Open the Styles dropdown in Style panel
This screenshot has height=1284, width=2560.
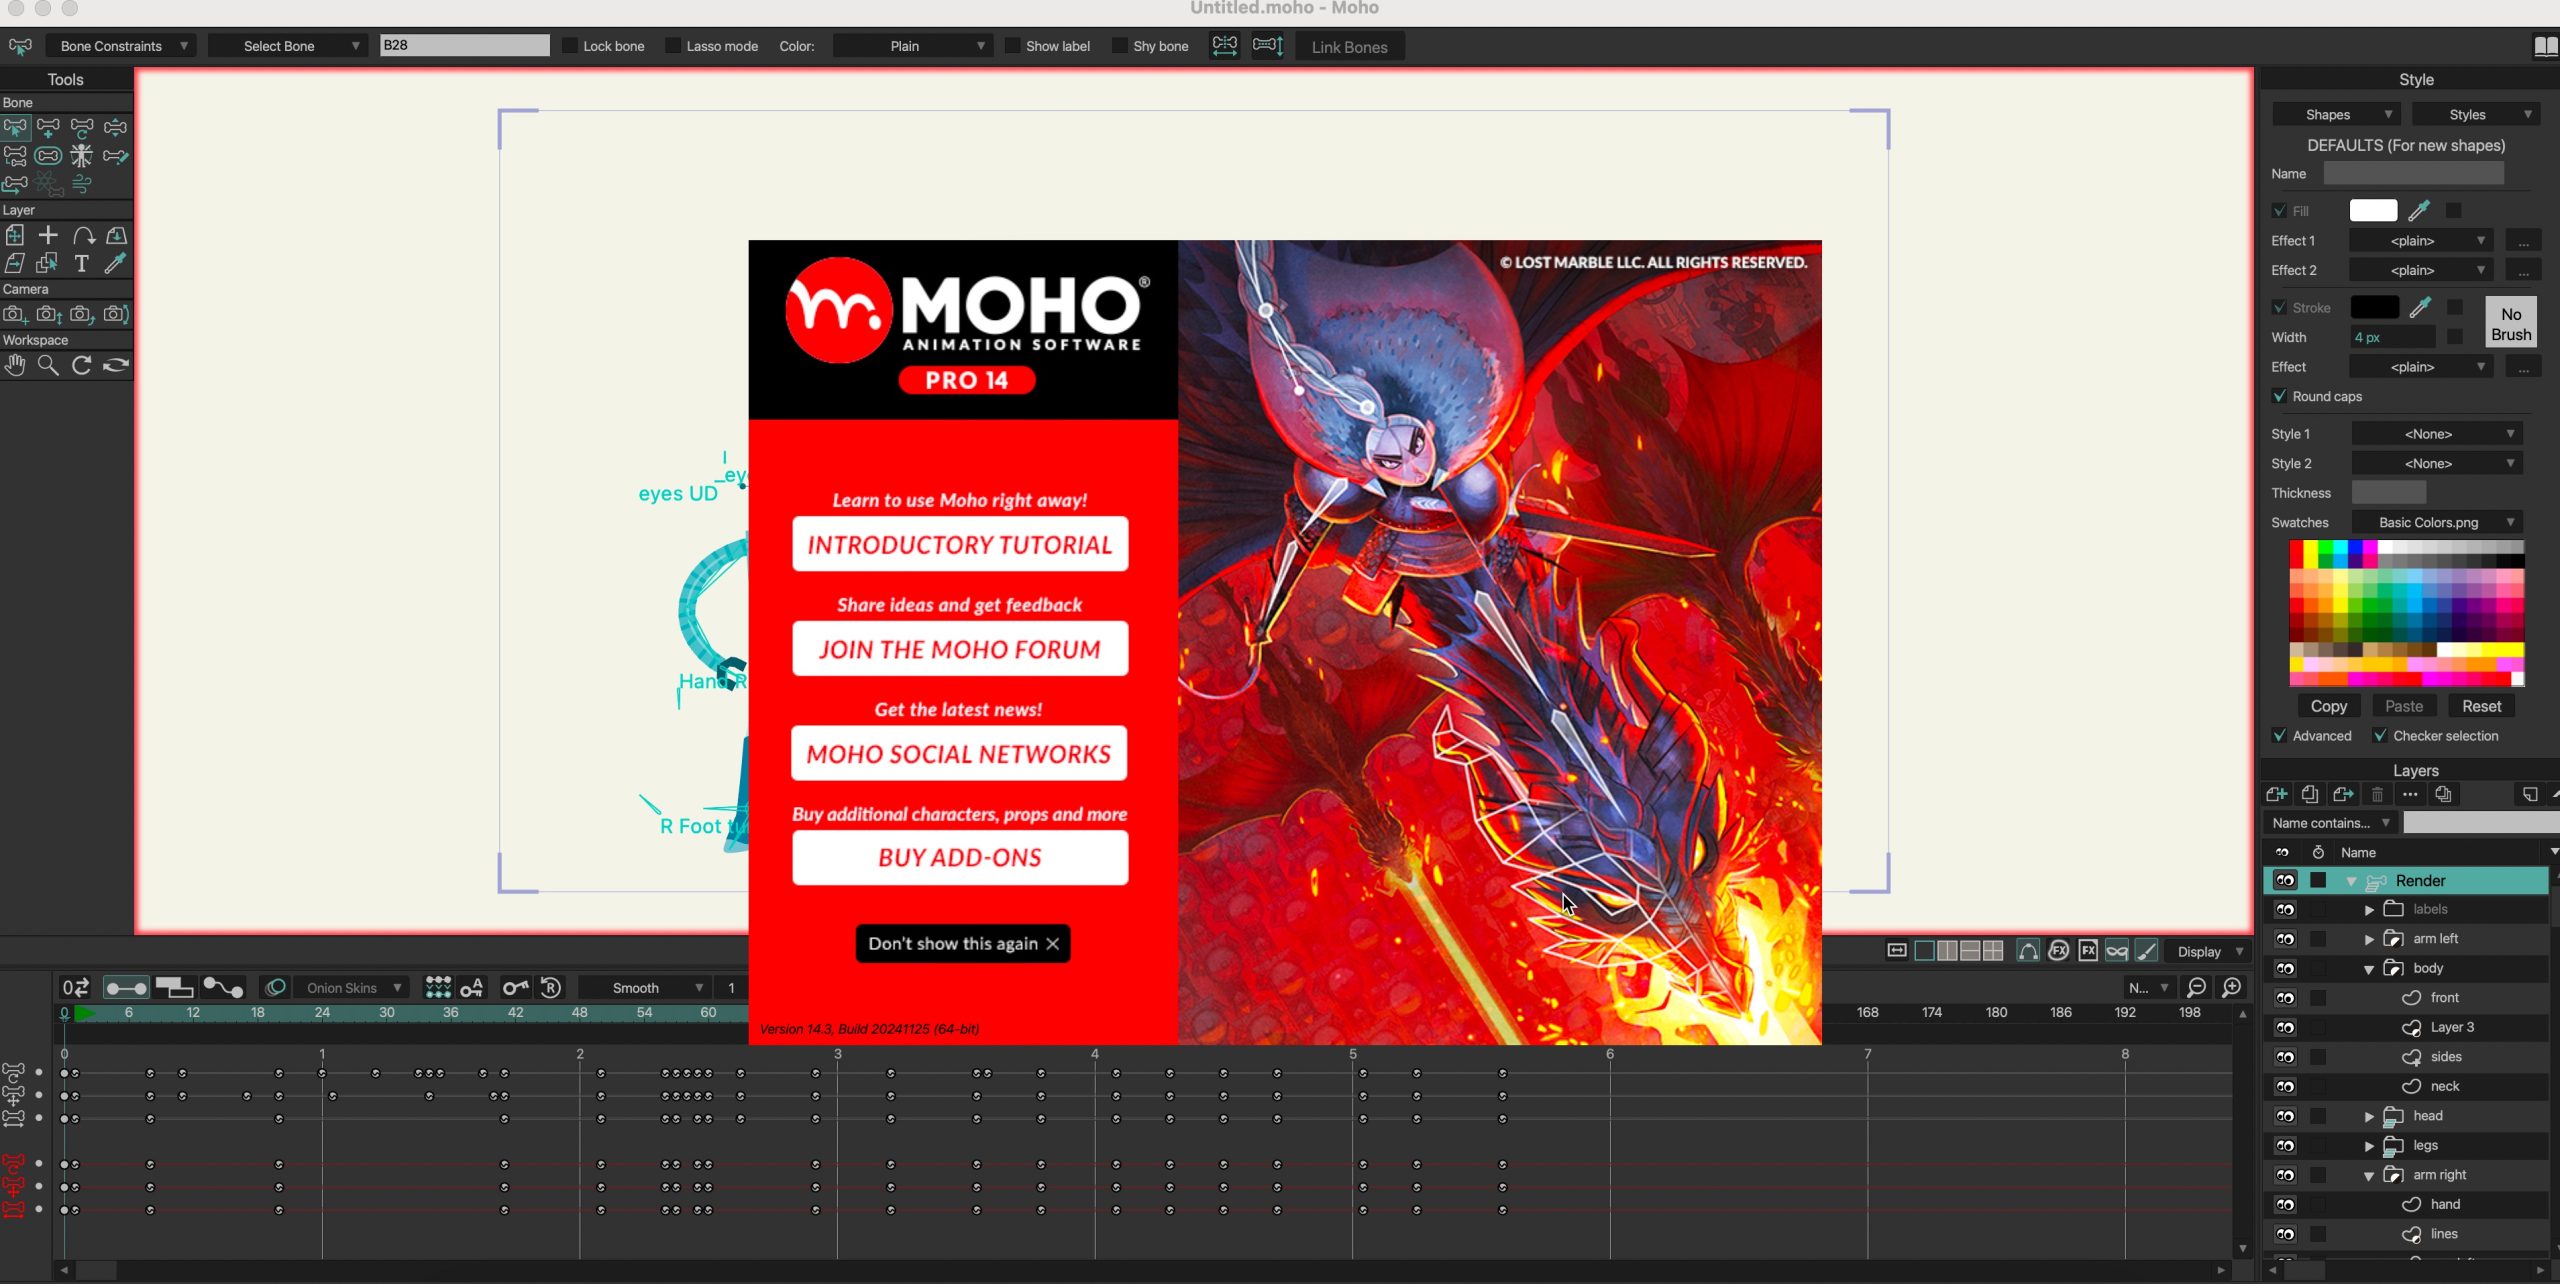(x=2475, y=114)
